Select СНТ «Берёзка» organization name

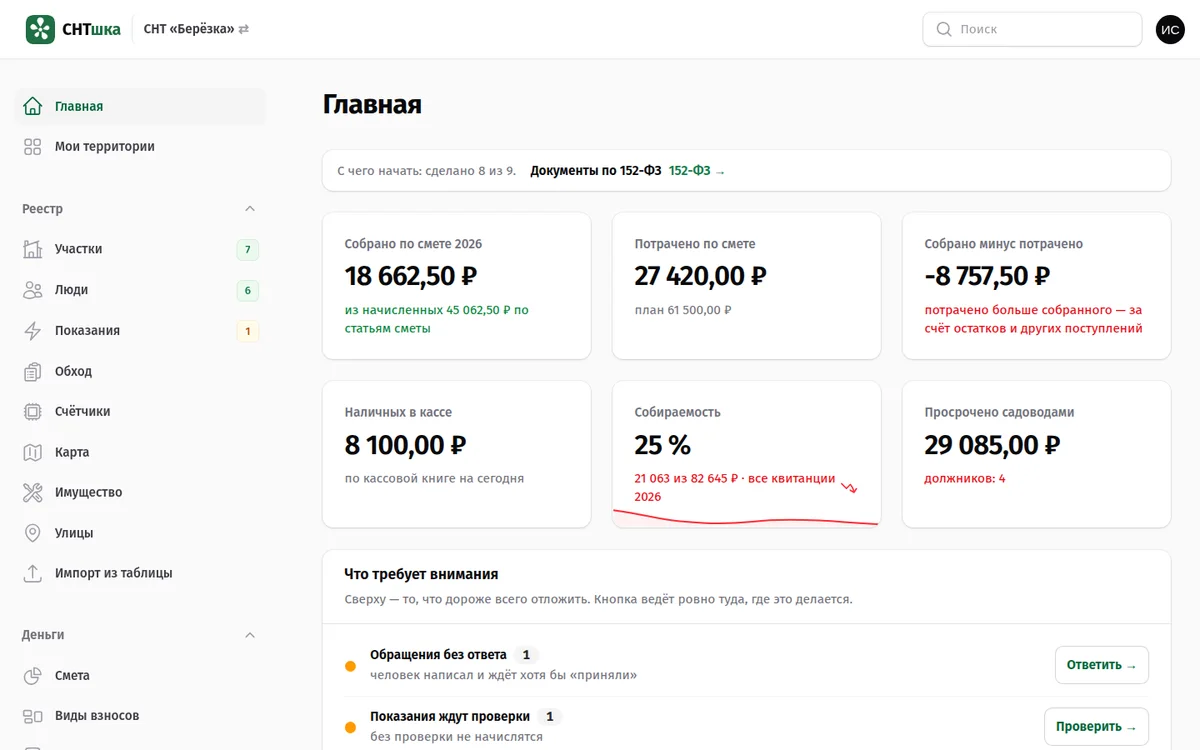[x=189, y=29]
